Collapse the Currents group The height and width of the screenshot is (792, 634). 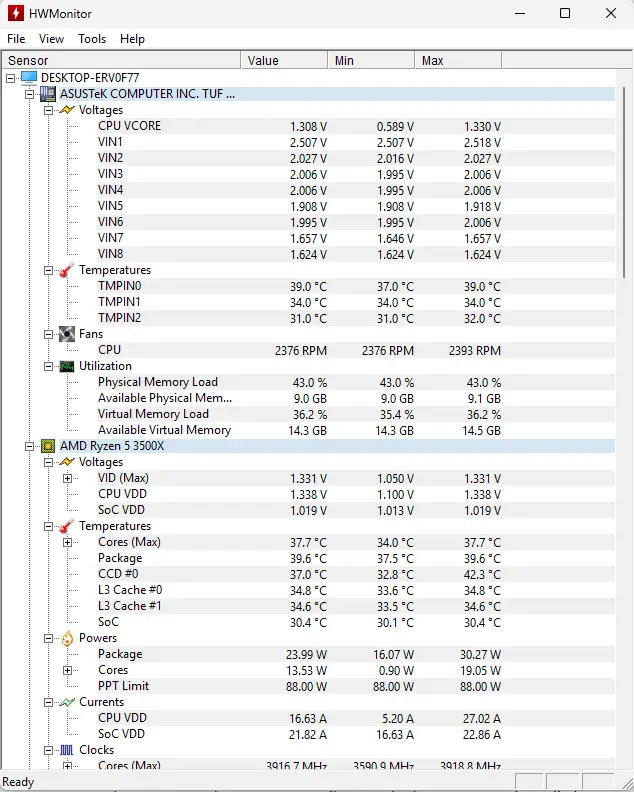coord(48,702)
